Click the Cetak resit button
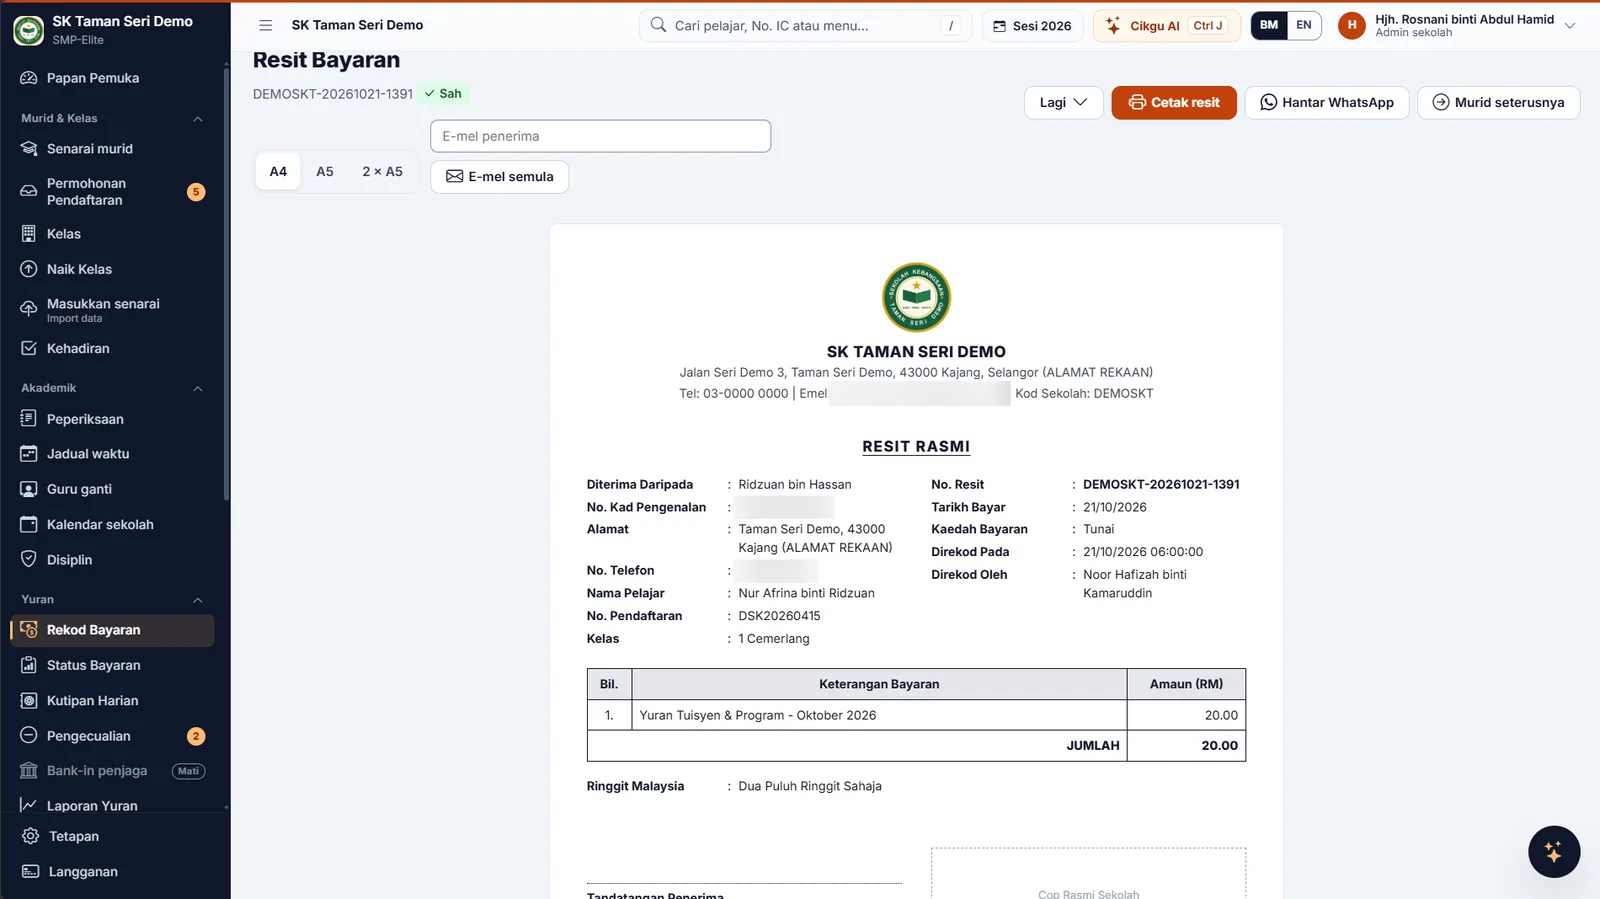Image resolution: width=1600 pixels, height=899 pixels. (x=1174, y=102)
